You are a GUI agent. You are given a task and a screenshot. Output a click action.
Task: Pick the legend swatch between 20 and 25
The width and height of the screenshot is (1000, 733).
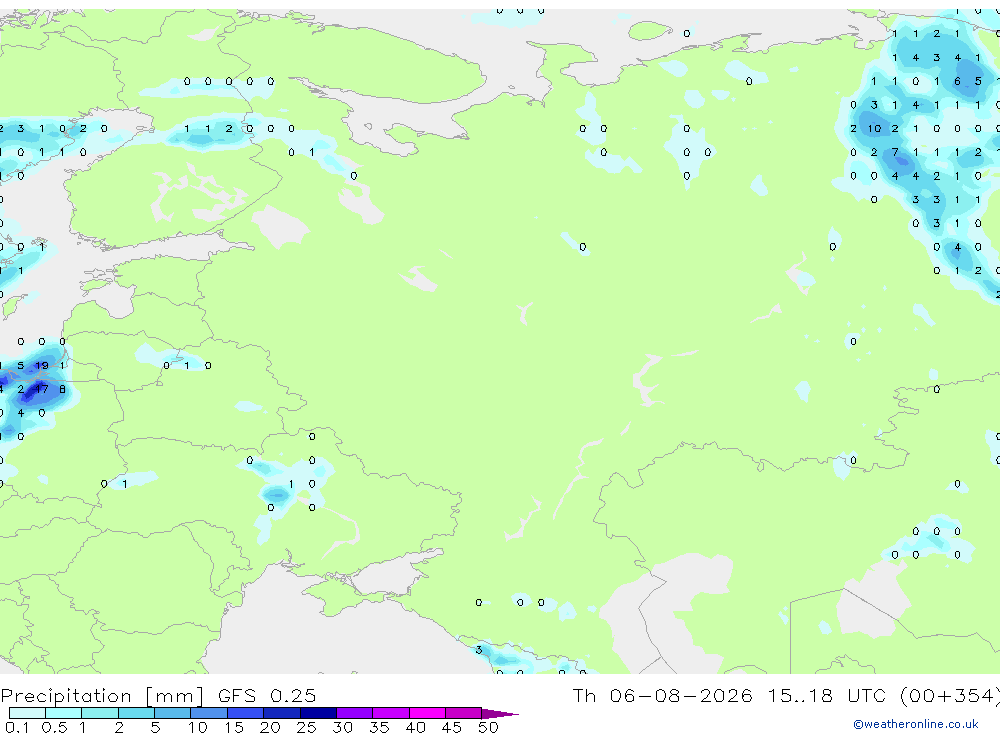[281, 713]
